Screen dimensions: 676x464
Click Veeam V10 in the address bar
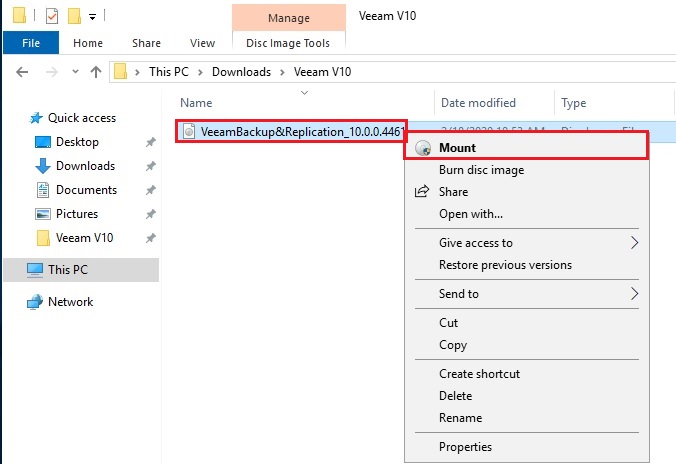[322, 72]
